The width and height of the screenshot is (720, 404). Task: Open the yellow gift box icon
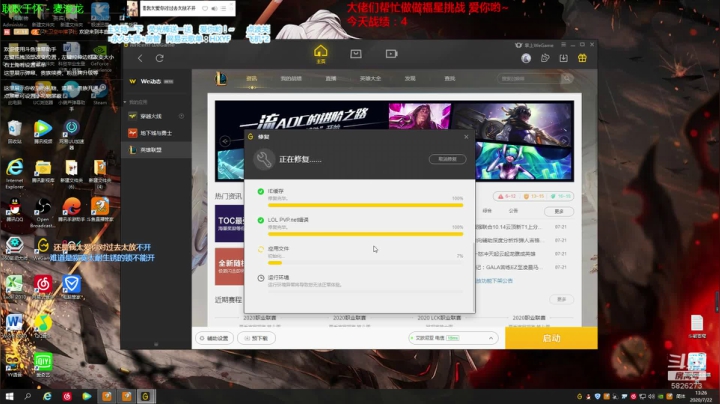(582, 58)
